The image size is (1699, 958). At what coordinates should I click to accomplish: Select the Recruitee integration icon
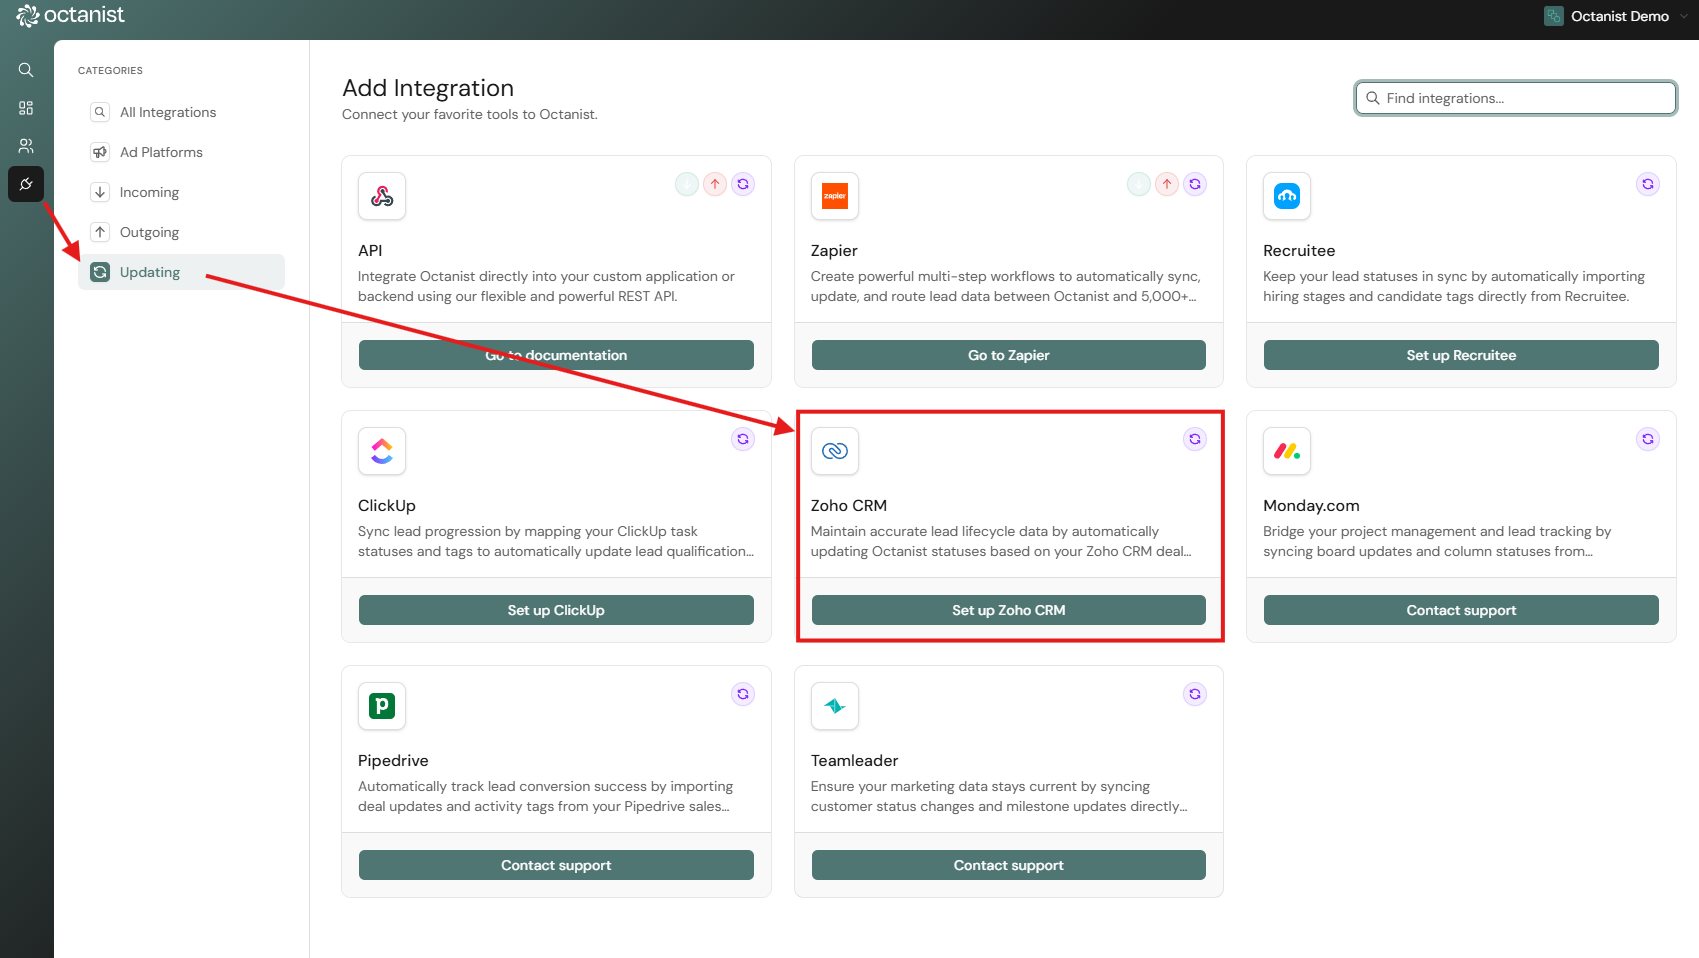[1287, 196]
